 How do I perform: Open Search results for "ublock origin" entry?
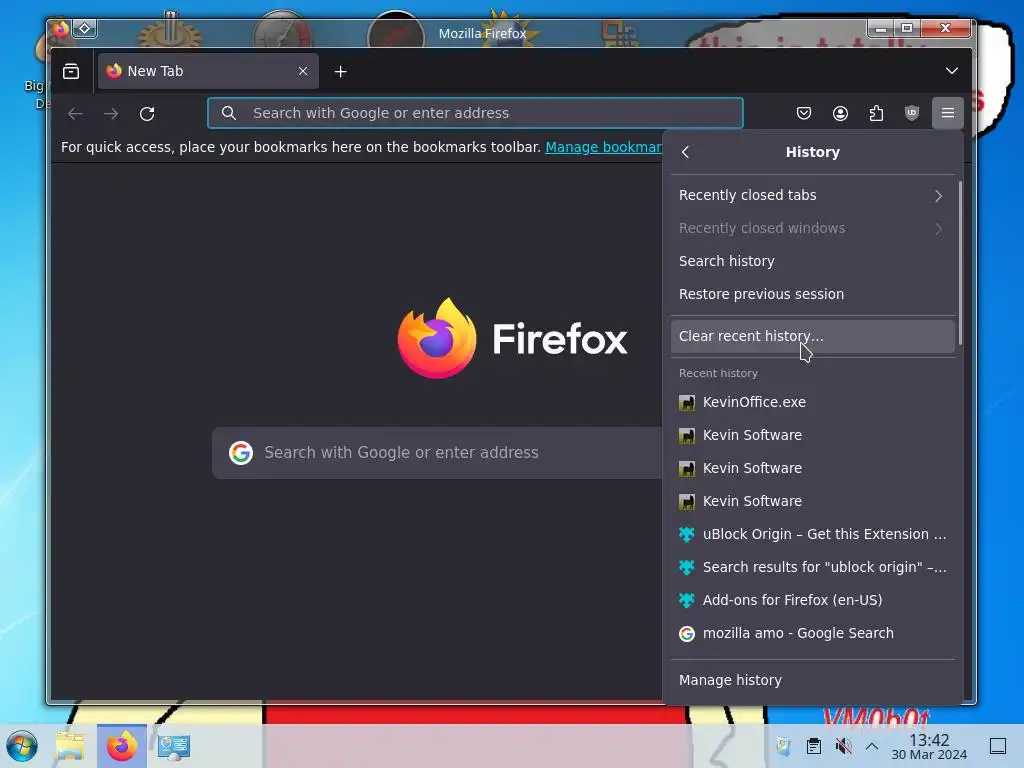pos(812,567)
